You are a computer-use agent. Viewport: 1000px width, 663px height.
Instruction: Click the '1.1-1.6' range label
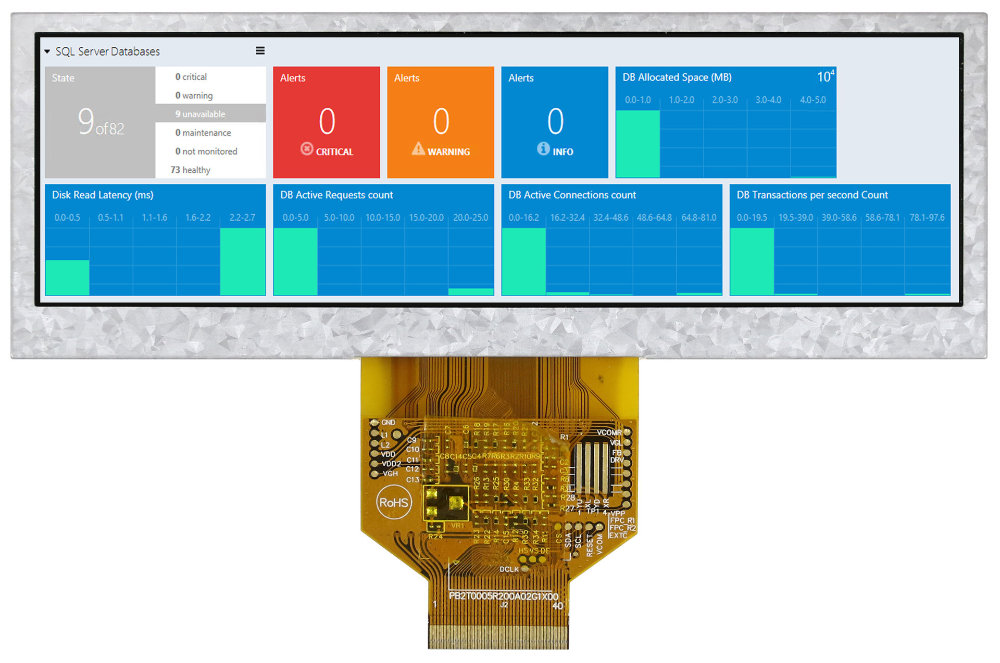click(x=154, y=218)
